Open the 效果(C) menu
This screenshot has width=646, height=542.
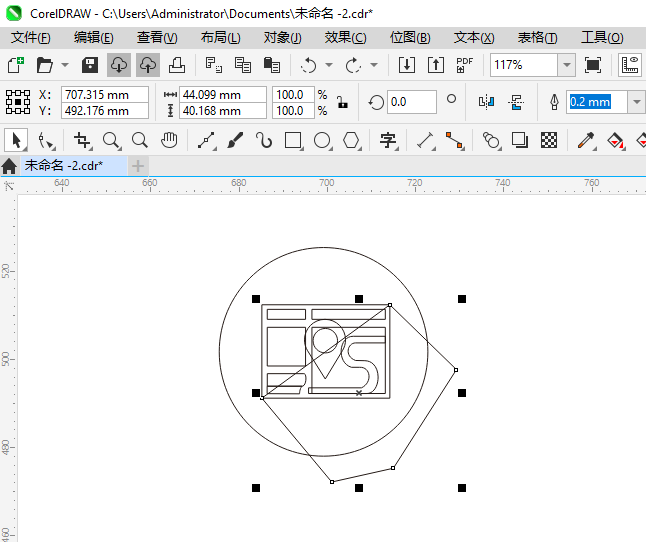click(345, 37)
